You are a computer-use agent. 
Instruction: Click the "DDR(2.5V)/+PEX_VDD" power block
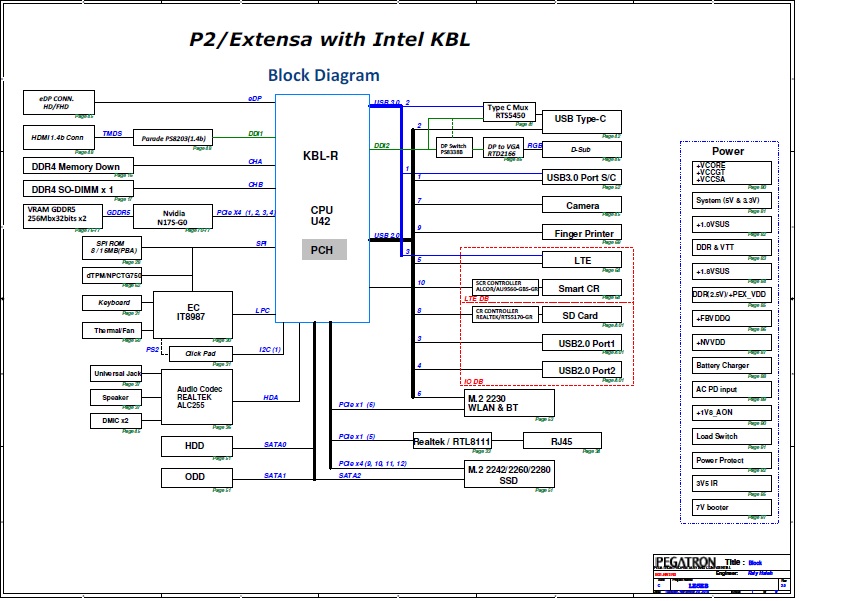(x=732, y=295)
